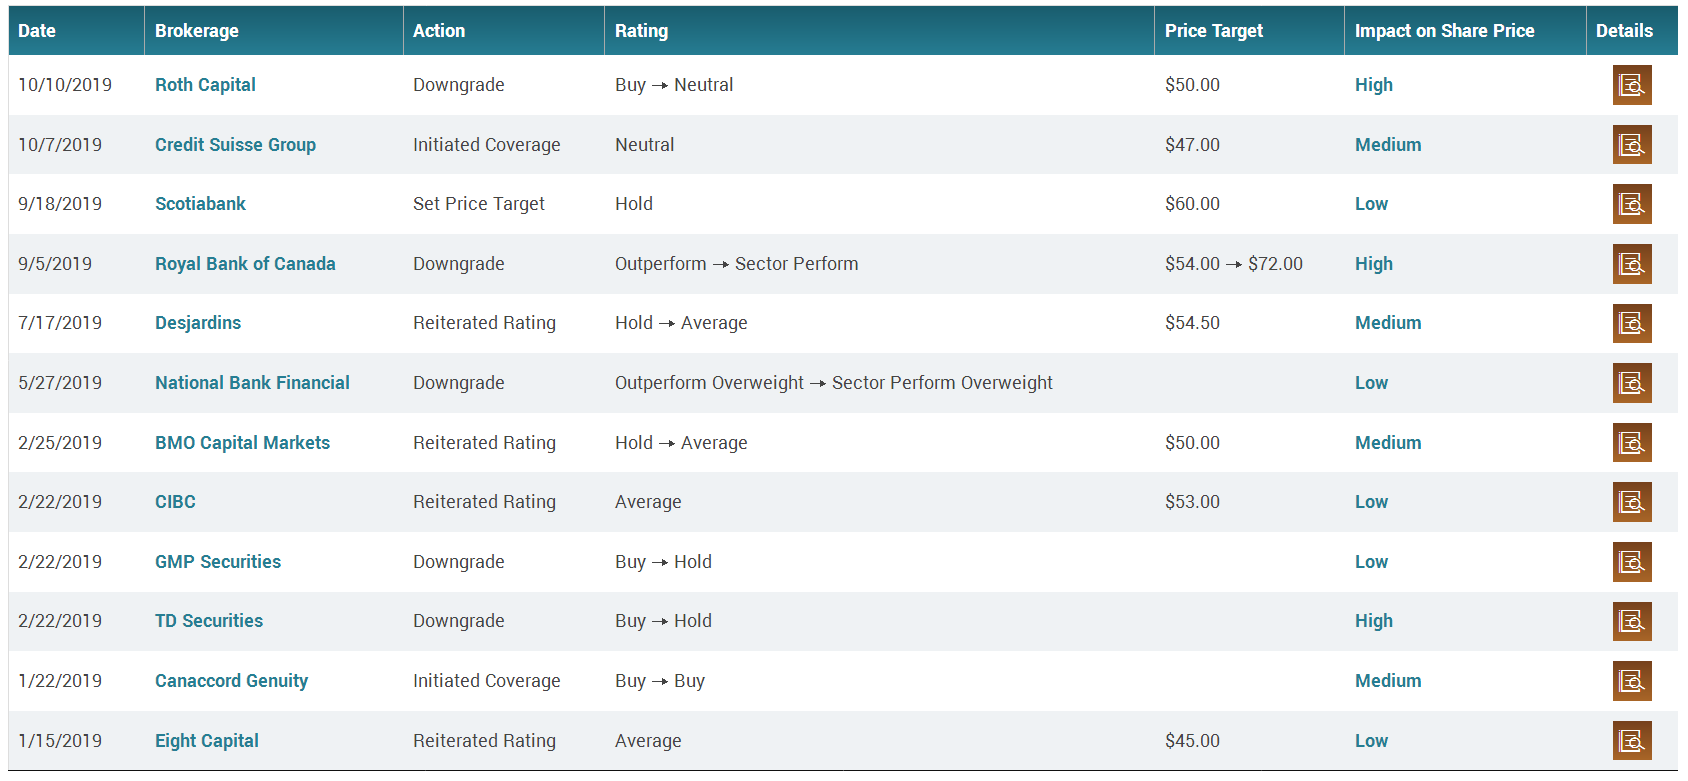View details icon for Canaccord Genuity row
The width and height of the screenshot is (1688, 781).
[x=1631, y=681]
